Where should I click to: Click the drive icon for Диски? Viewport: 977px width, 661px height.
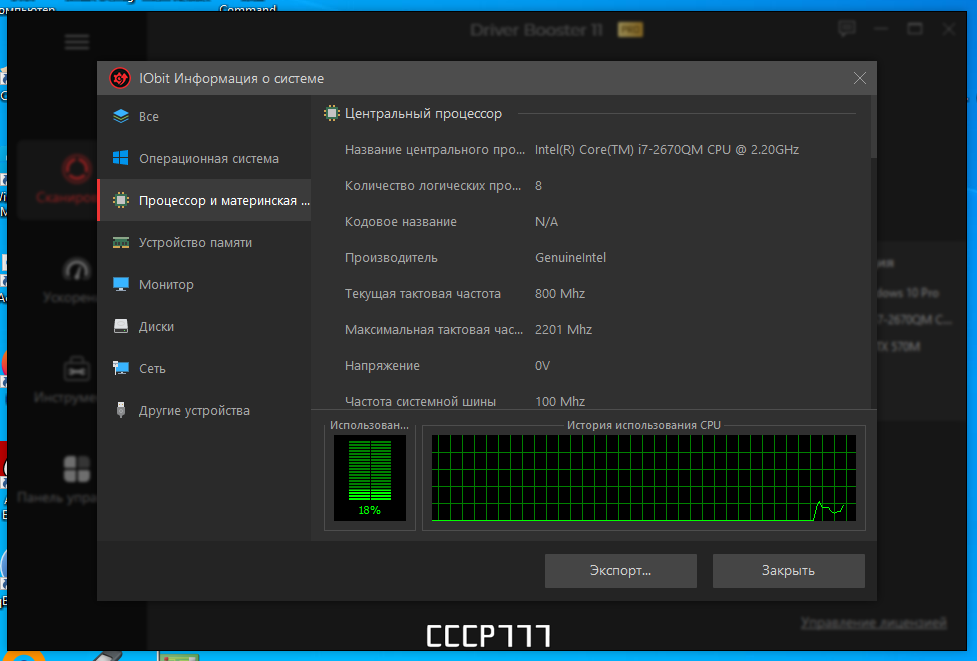(121, 326)
